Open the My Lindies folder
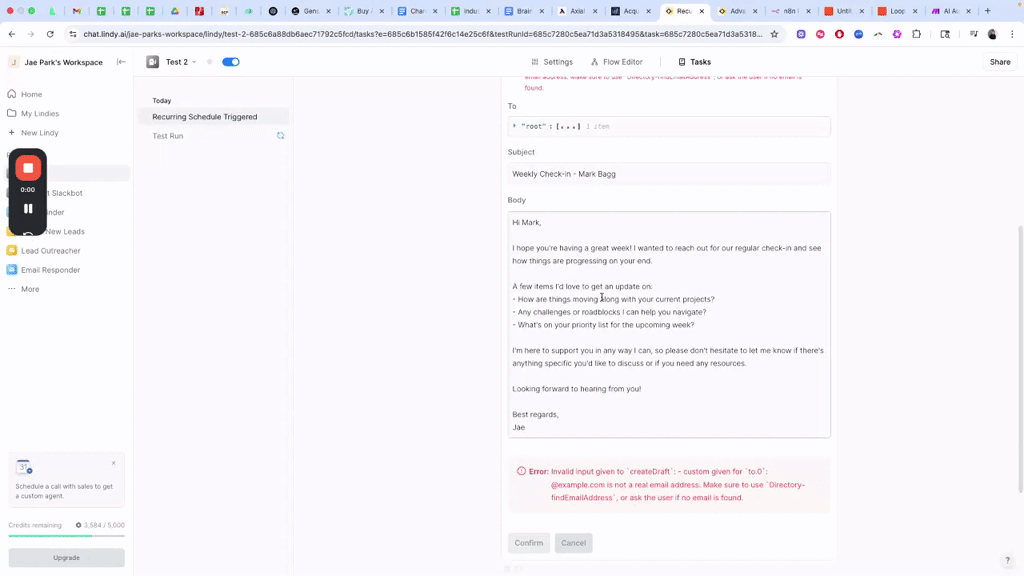Viewport: 1024px width, 576px height. click(x=12, y=113)
